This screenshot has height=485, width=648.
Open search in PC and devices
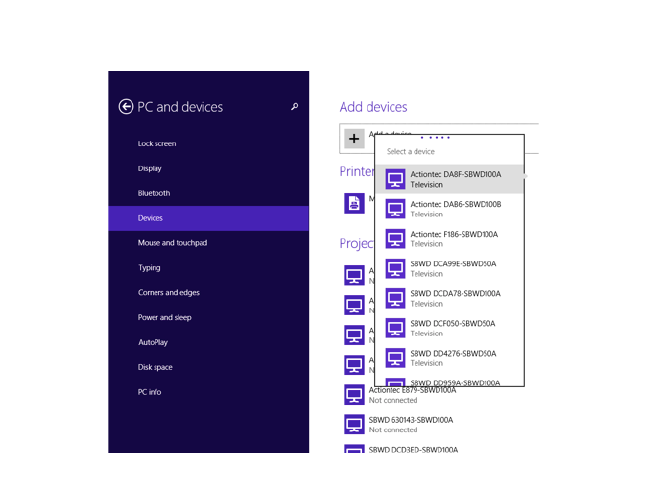click(294, 107)
